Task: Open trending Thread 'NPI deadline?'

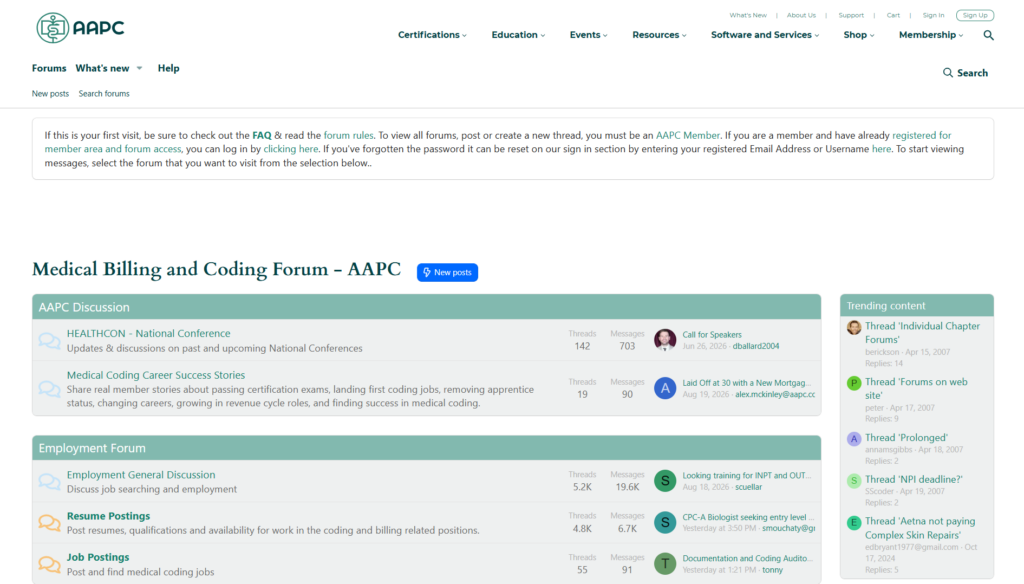Action: pyautogui.click(x=914, y=479)
